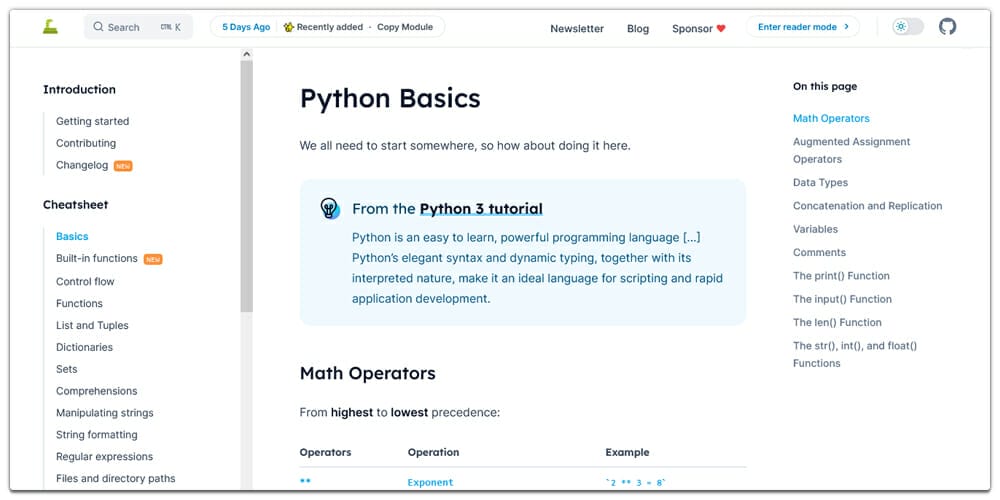Open the Sets page
The height and width of the screenshot is (500, 1000).
tap(66, 369)
